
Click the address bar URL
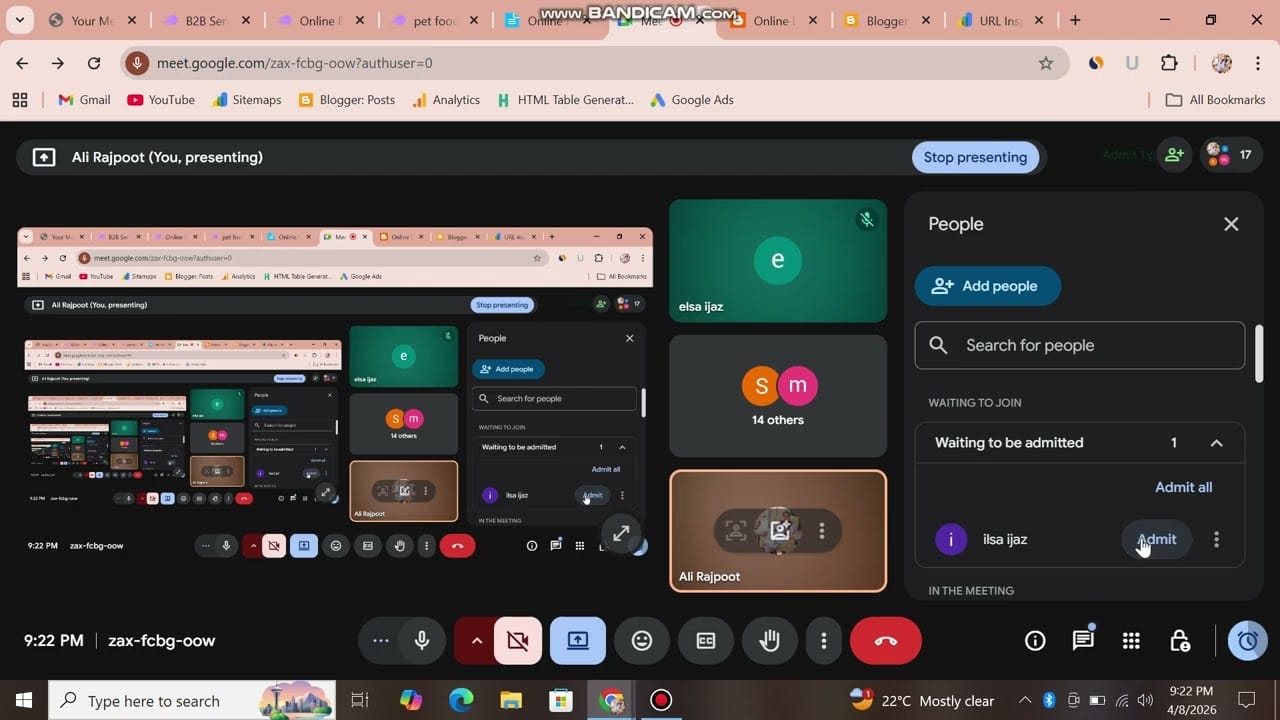tap(294, 63)
